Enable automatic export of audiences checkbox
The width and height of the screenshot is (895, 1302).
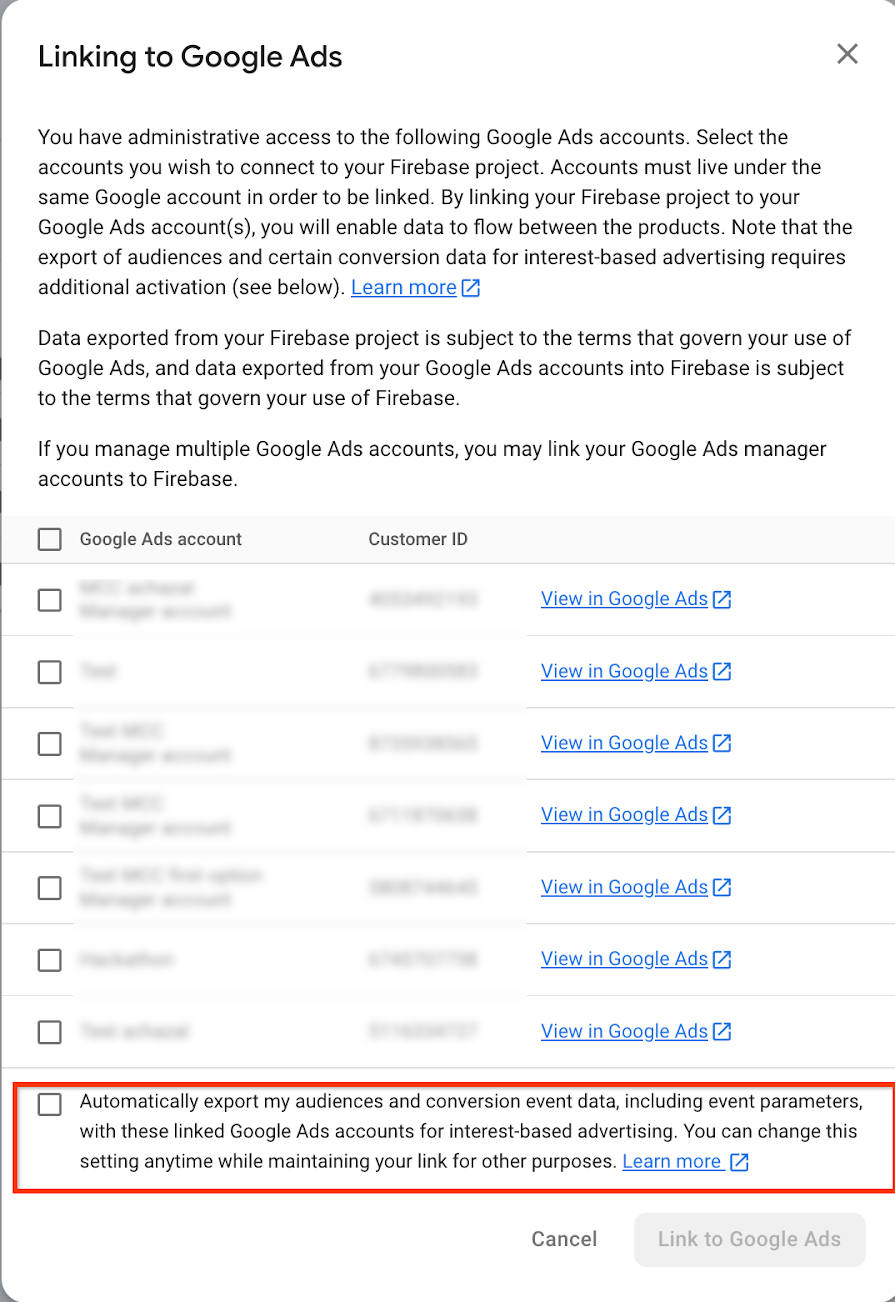tap(49, 1104)
